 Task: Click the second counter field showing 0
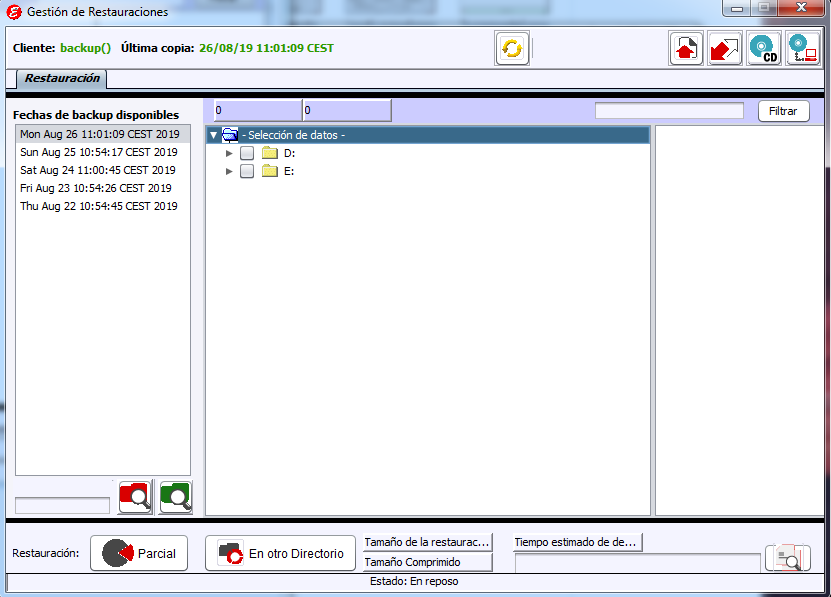point(347,110)
